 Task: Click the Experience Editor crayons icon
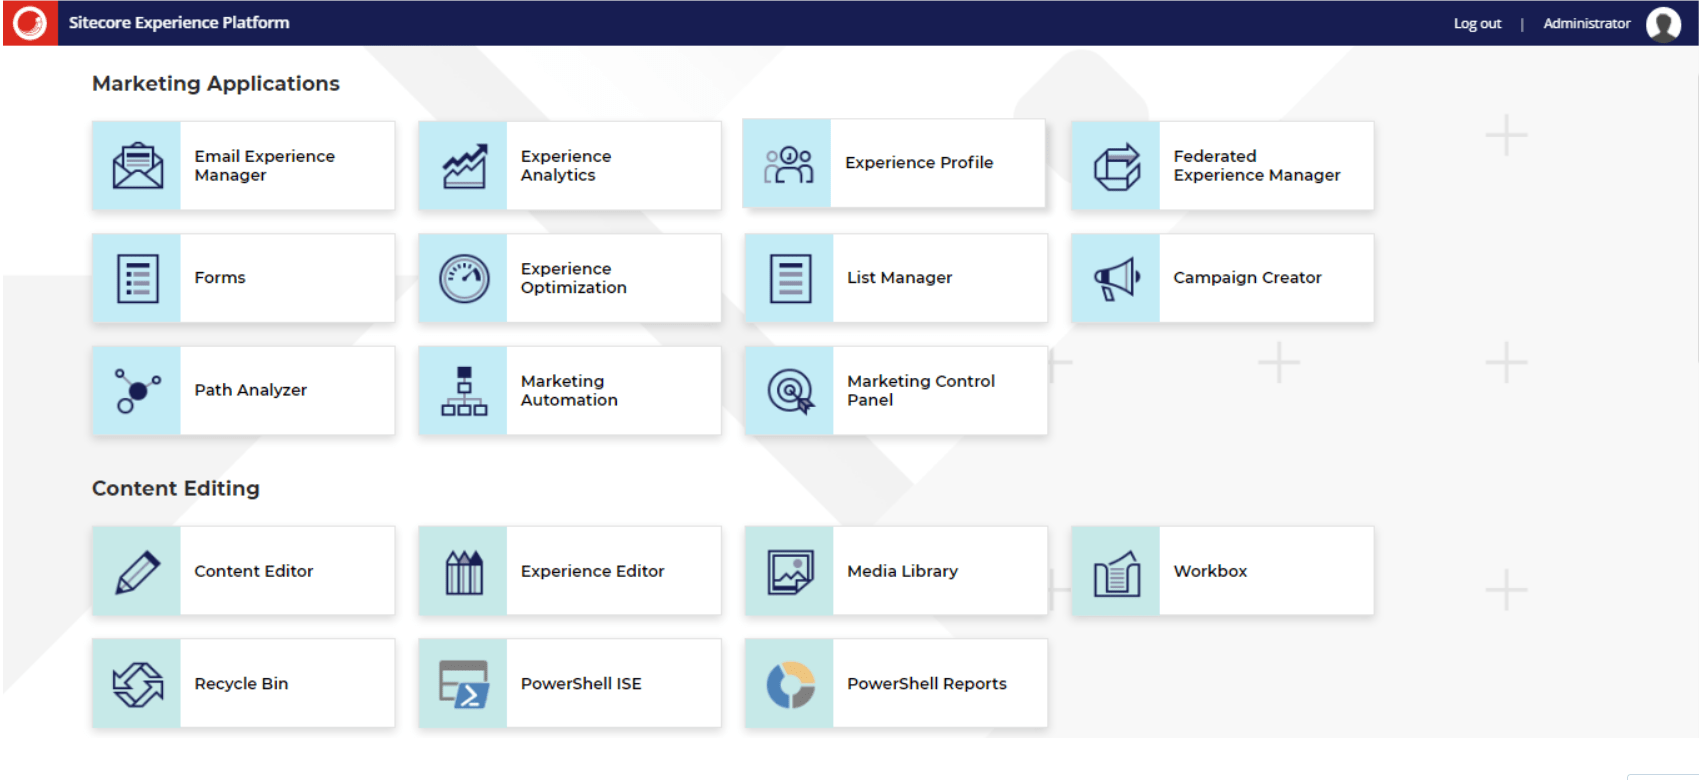tap(464, 572)
